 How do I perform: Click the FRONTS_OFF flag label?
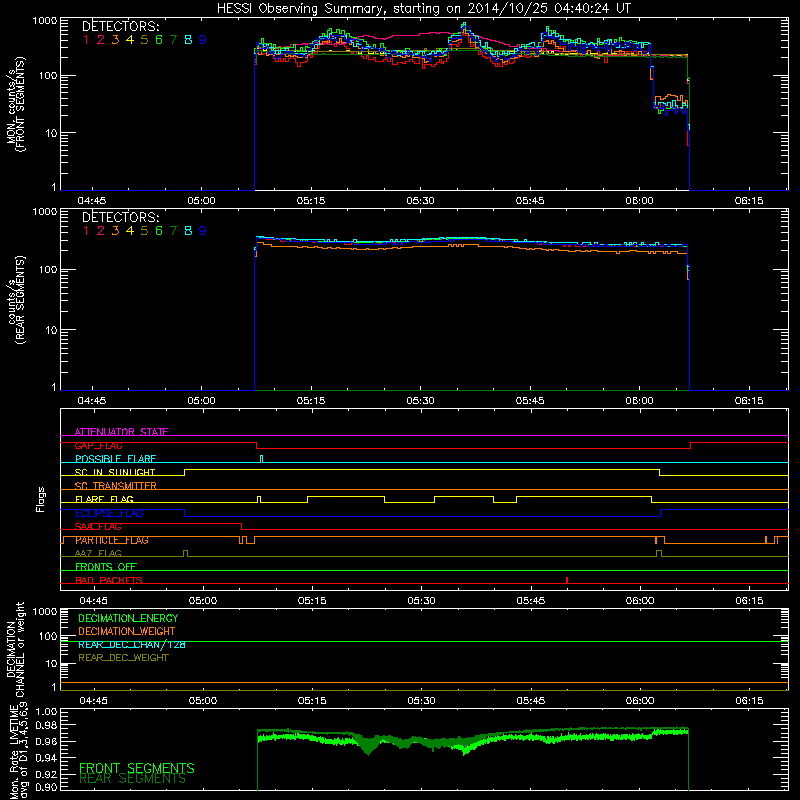[106, 566]
